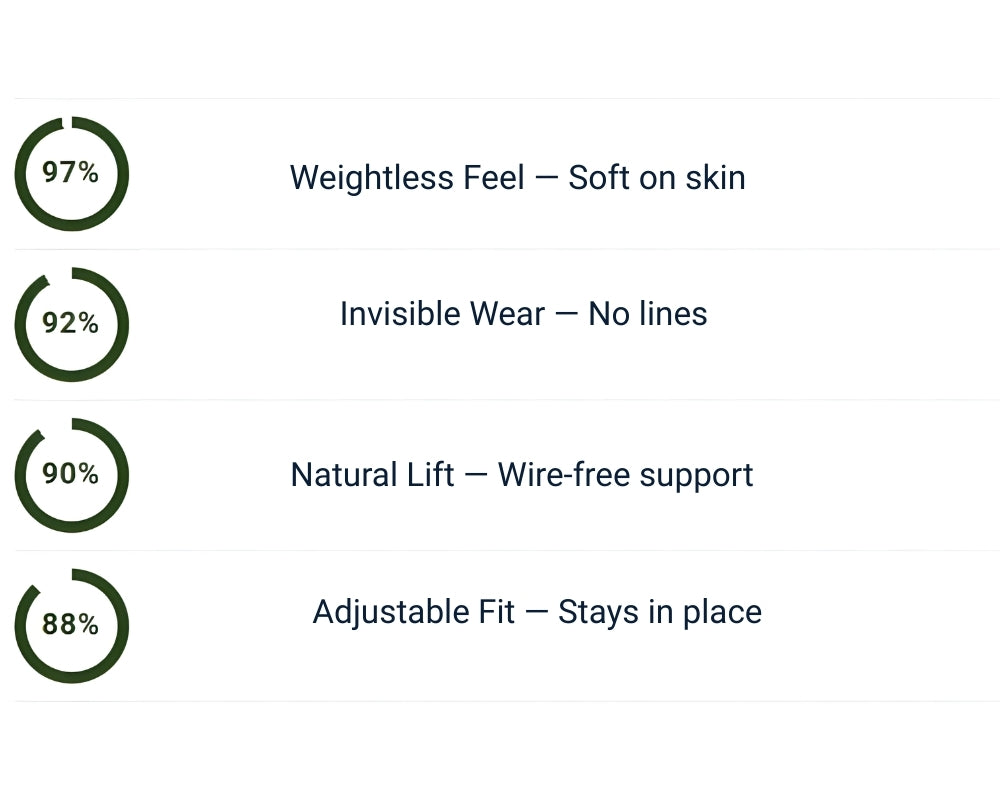Screen dimensions: 1000x800
Task: Select the 90% percentage text
Action: 70,474
